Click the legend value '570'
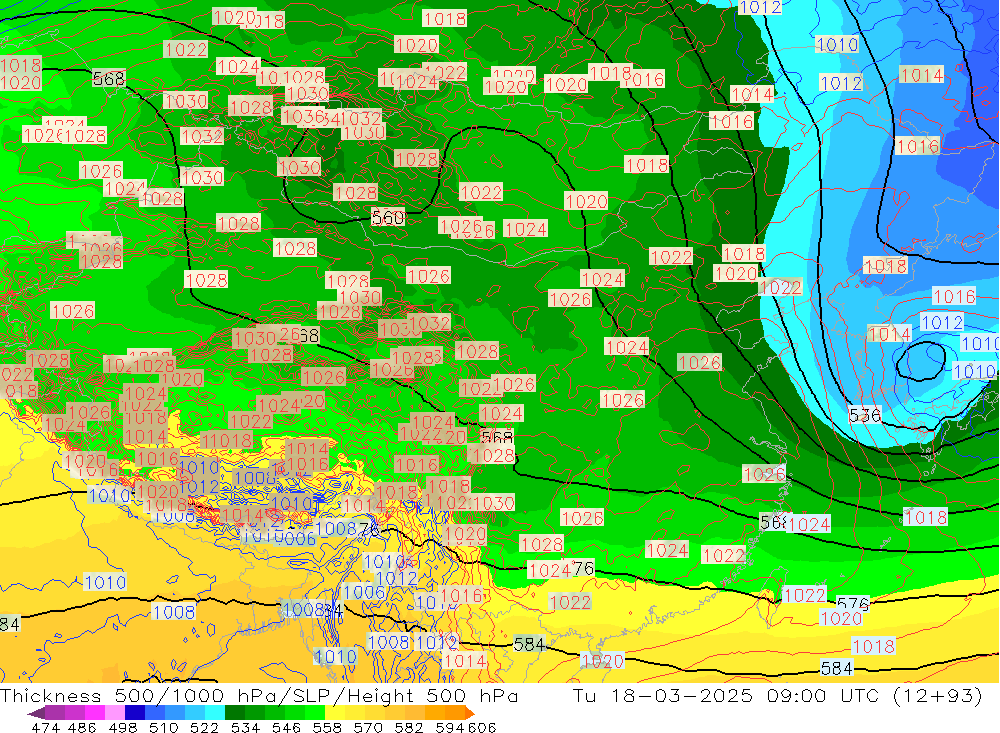 (368, 727)
